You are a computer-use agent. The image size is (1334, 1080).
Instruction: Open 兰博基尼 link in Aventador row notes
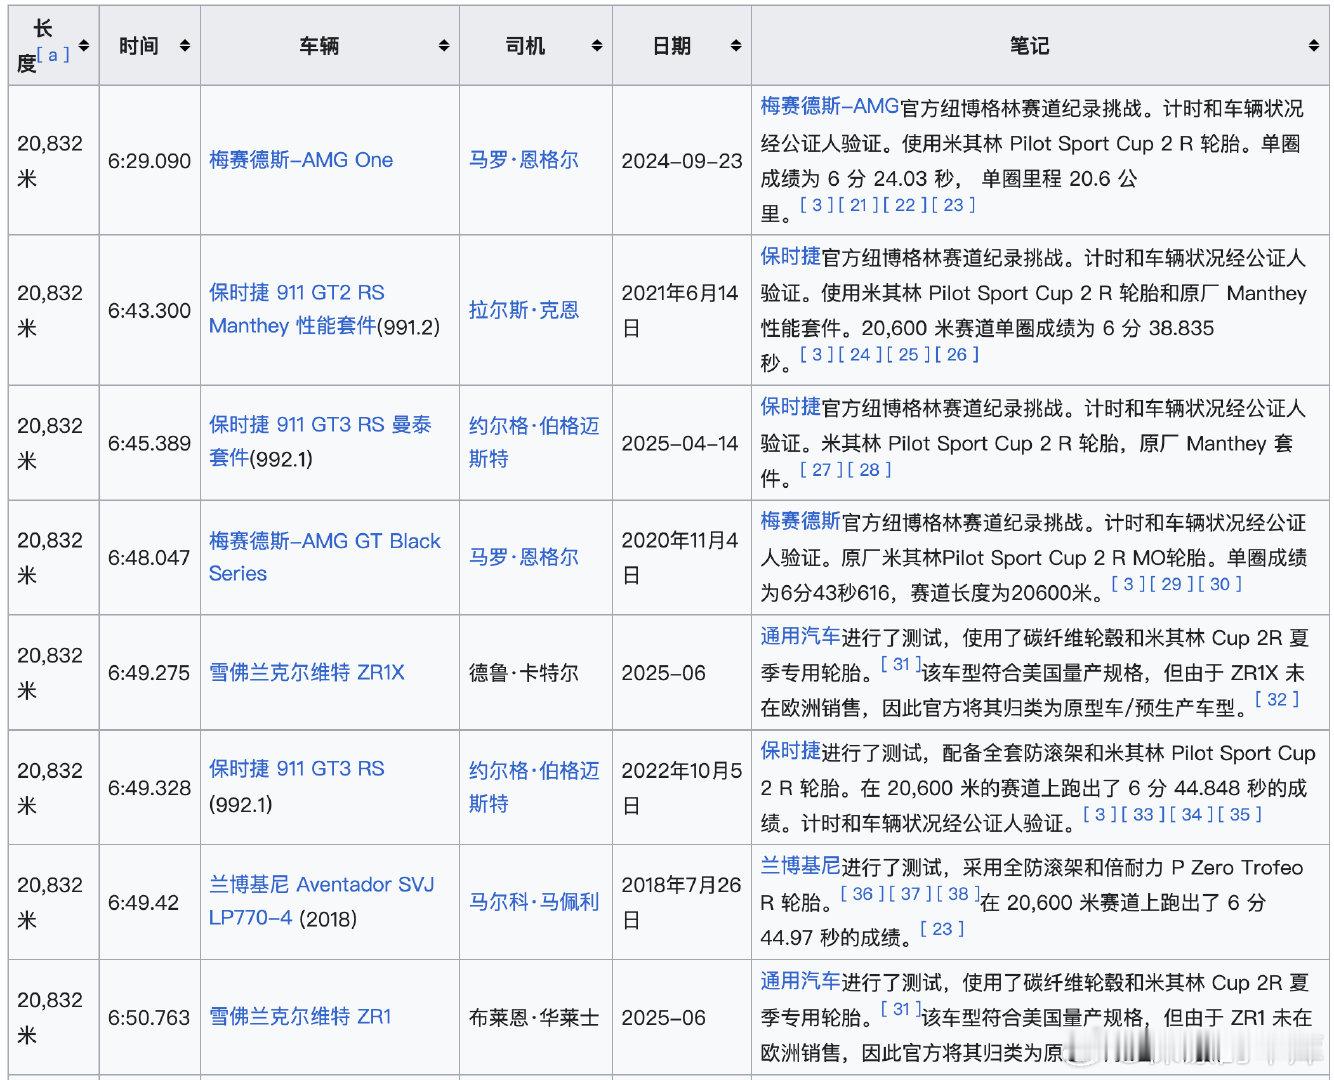click(800, 866)
